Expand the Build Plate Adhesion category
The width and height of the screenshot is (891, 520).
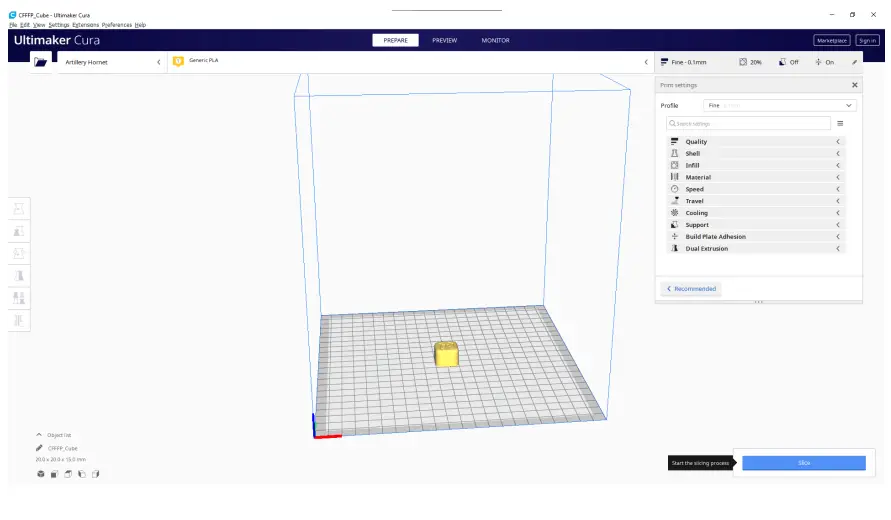pyautogui.click(x=756, y=236)
